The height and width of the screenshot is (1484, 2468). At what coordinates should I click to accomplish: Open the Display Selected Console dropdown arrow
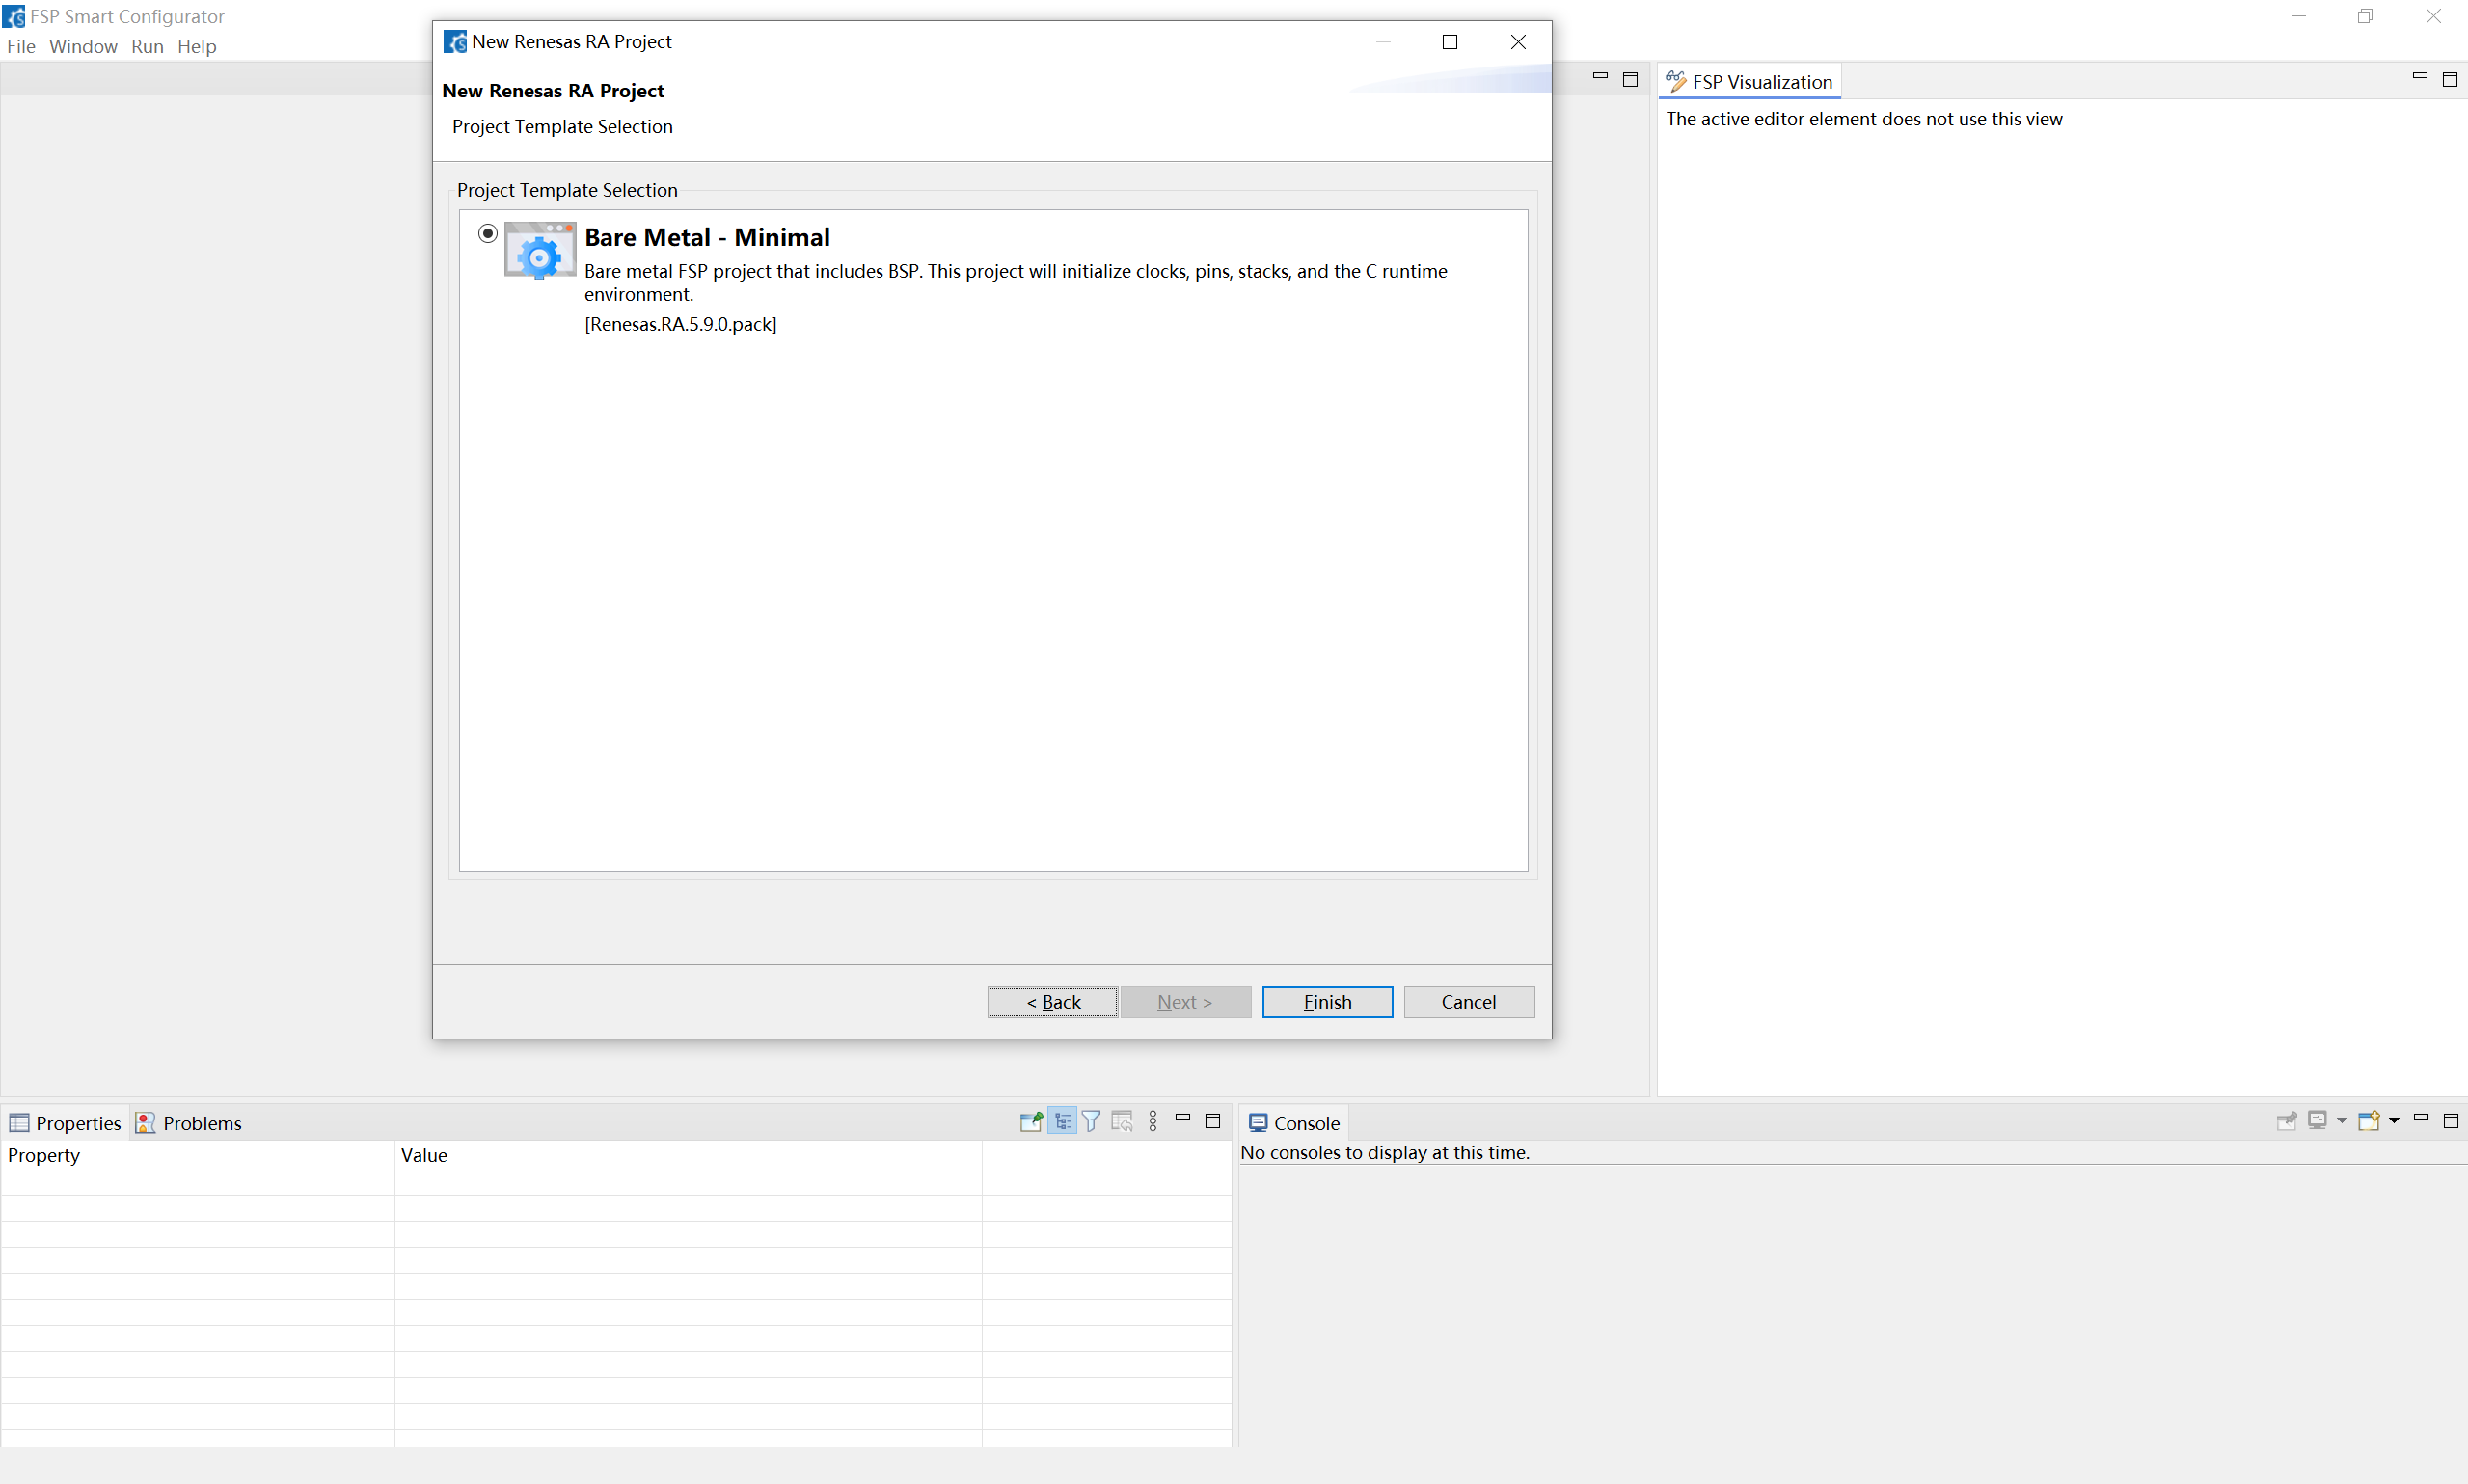point(2341,1121)
